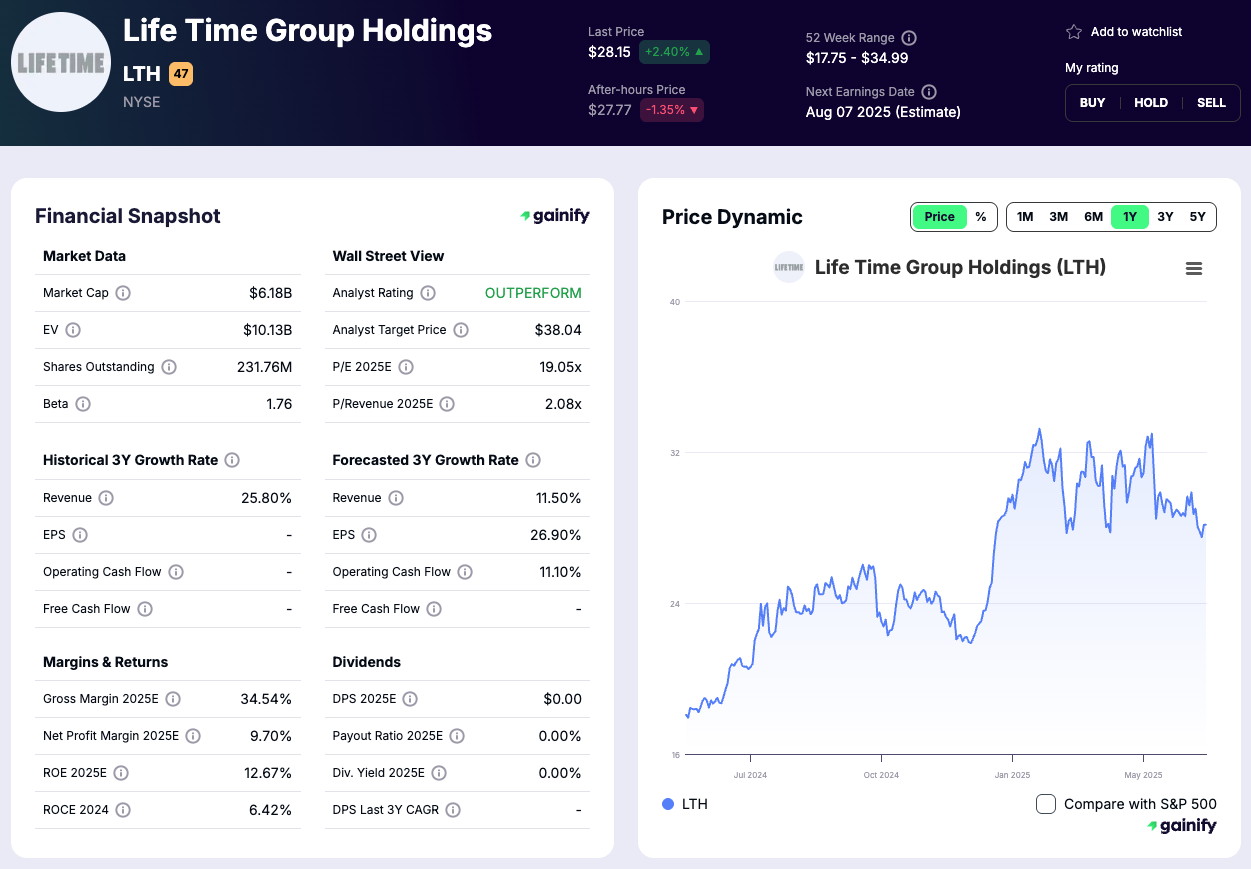Click info icon next to forecasted Operating Cash Flow
This screenshot has width=1251, height=869.
coord(465,572)
